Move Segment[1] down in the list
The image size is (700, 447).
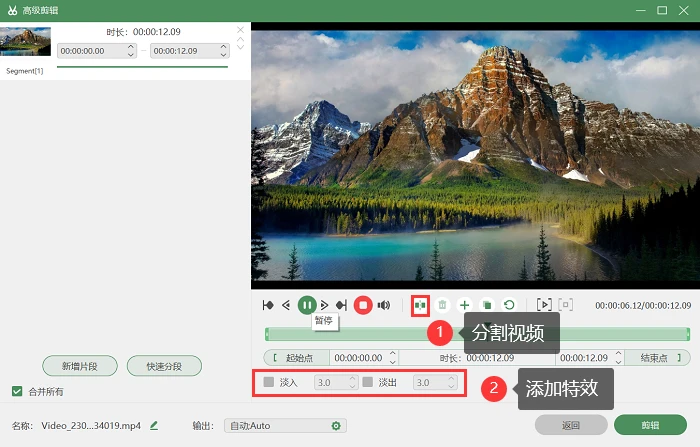[x=240, y=47]
